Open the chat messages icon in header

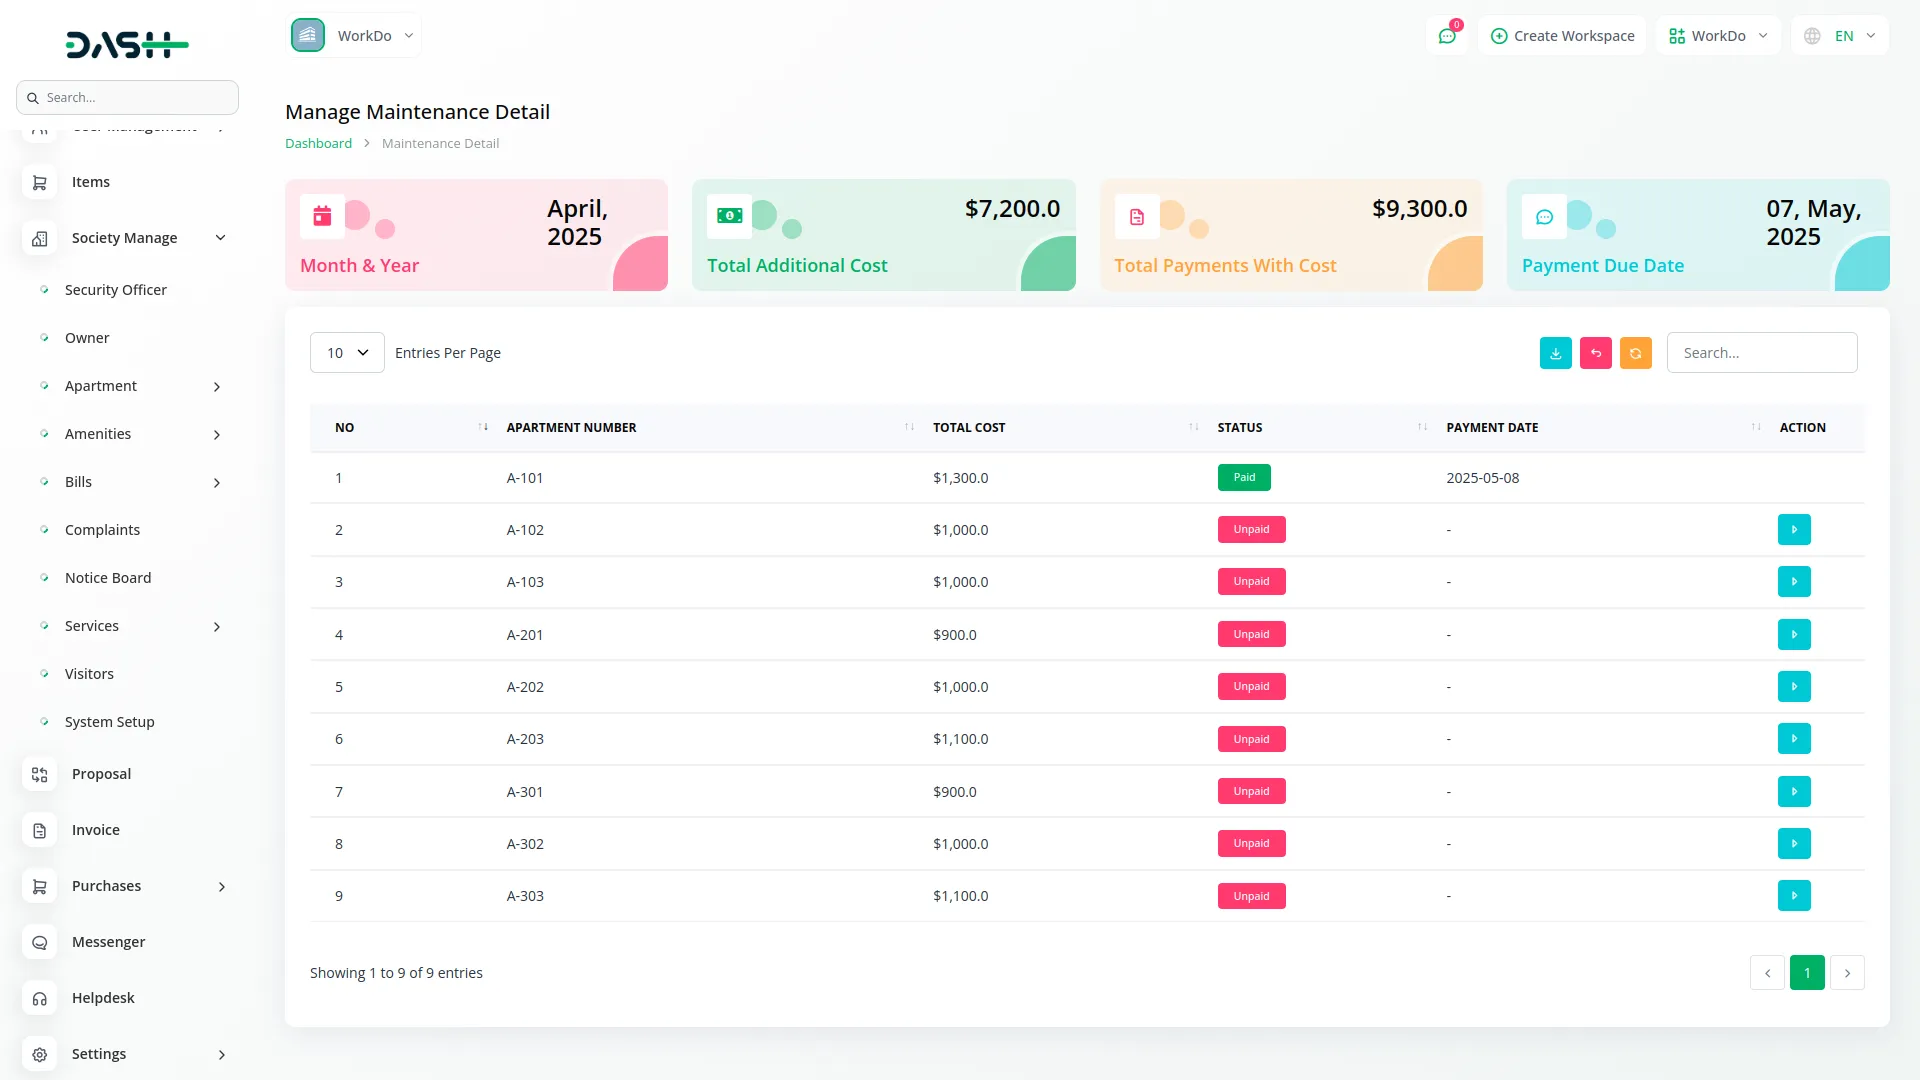click(1446, 36)
